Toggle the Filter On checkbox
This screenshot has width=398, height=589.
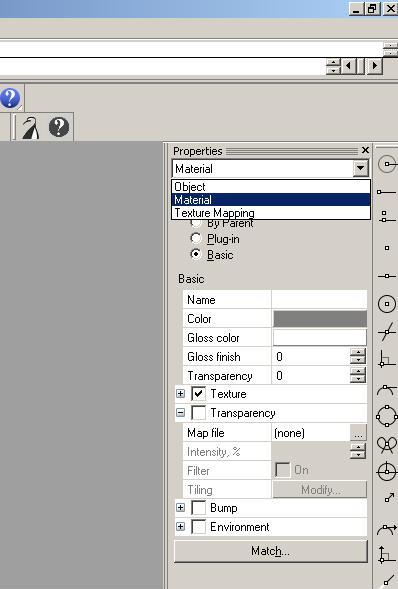click(282, 470)
